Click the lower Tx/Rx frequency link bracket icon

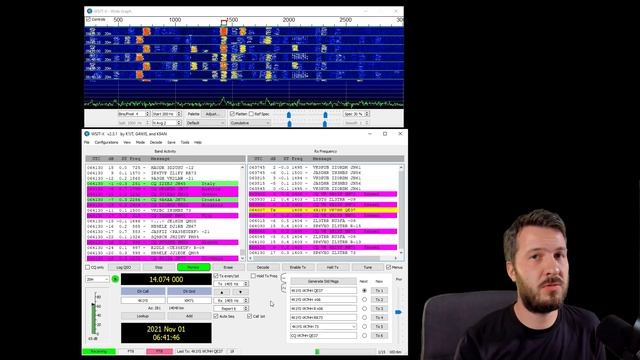pos(284,288)
